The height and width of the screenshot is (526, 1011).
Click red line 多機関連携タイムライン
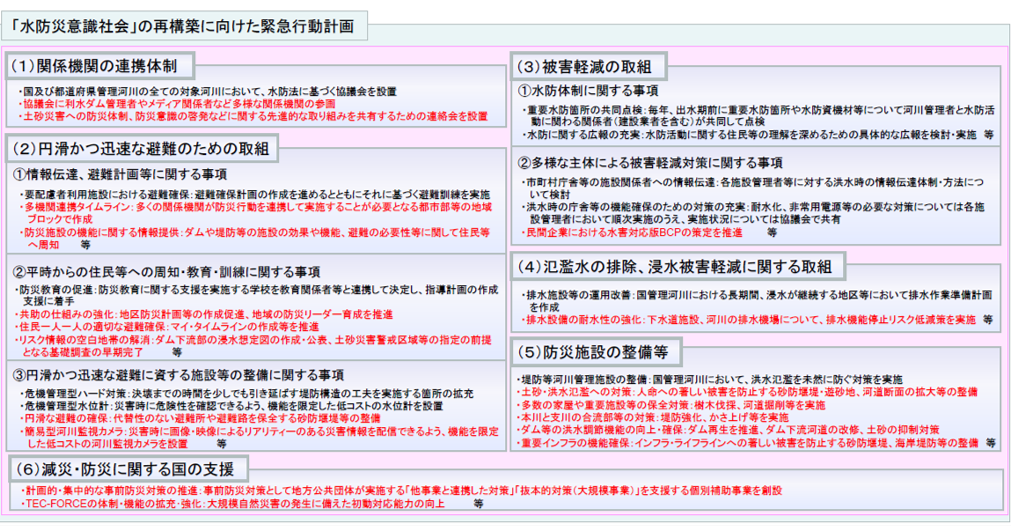coord(255,213)
